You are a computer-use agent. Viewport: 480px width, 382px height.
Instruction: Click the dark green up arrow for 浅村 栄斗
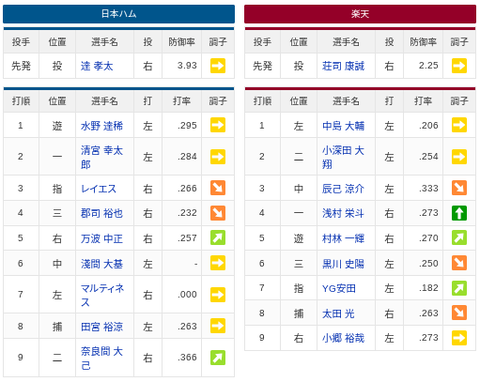point(459,213)
